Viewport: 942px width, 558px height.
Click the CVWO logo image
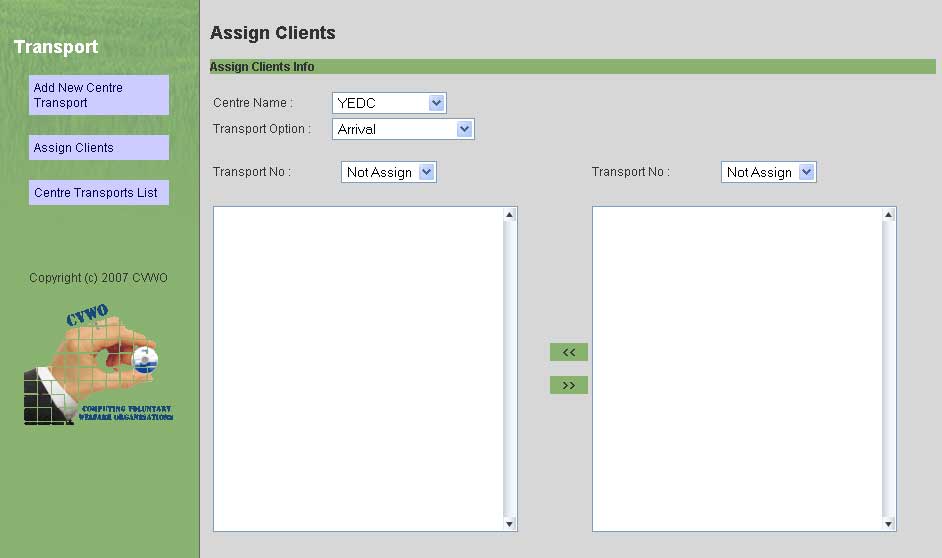pos(99,365)
